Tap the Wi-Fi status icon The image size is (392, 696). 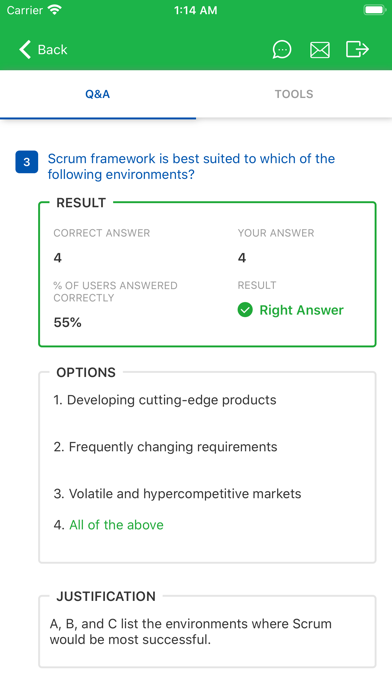[55, 10]
